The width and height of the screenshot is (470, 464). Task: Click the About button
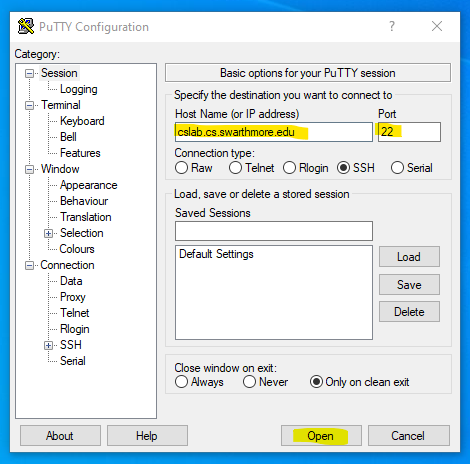click(x=60, y=436)
